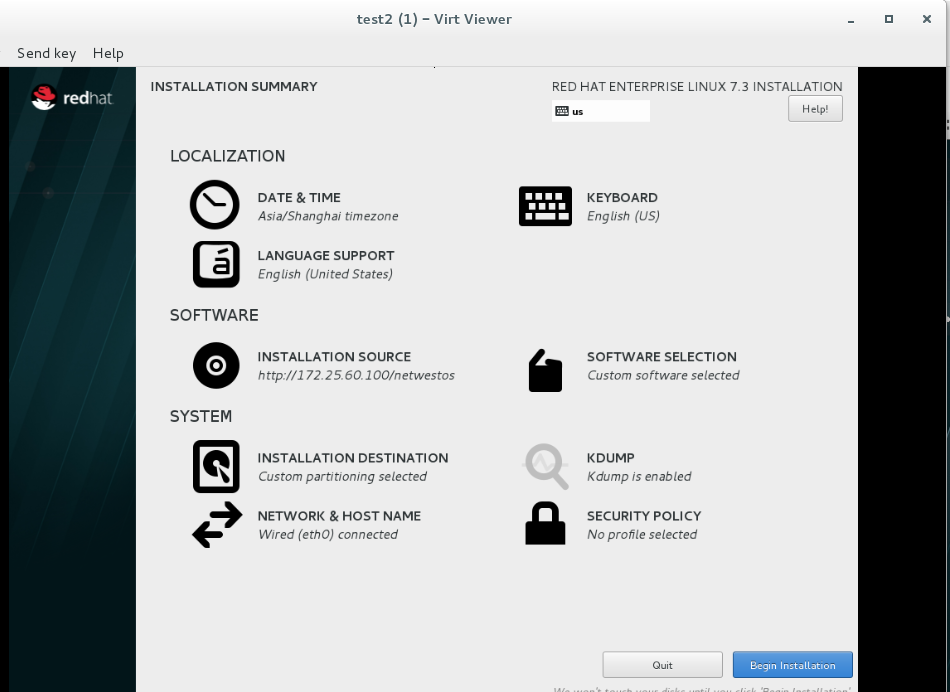Click Wired (eth0) connected status
Viewport: 950px width, 692px height.
(x=328, y=535)
